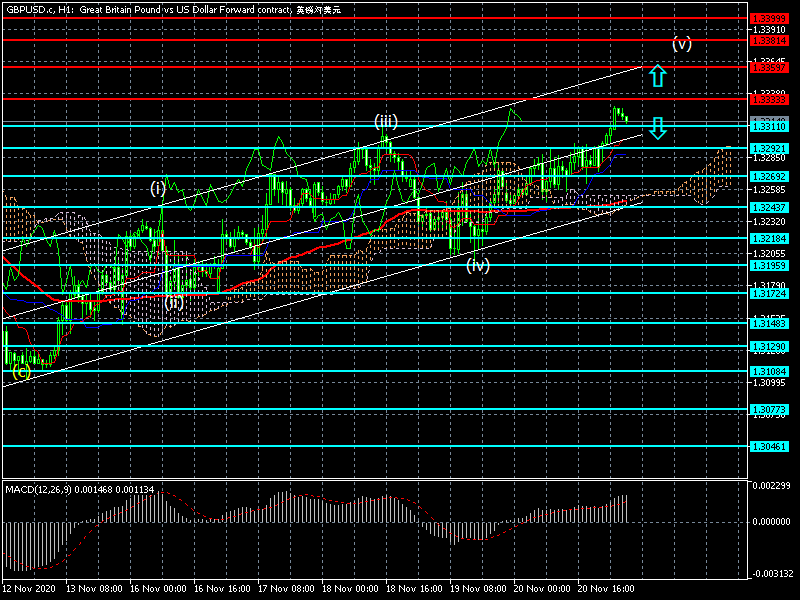Image resolution: width=800 pixels, height=600 pixels.
Task: Click the cyan 1.33110 price tag
Action: (x=769, y=126)
